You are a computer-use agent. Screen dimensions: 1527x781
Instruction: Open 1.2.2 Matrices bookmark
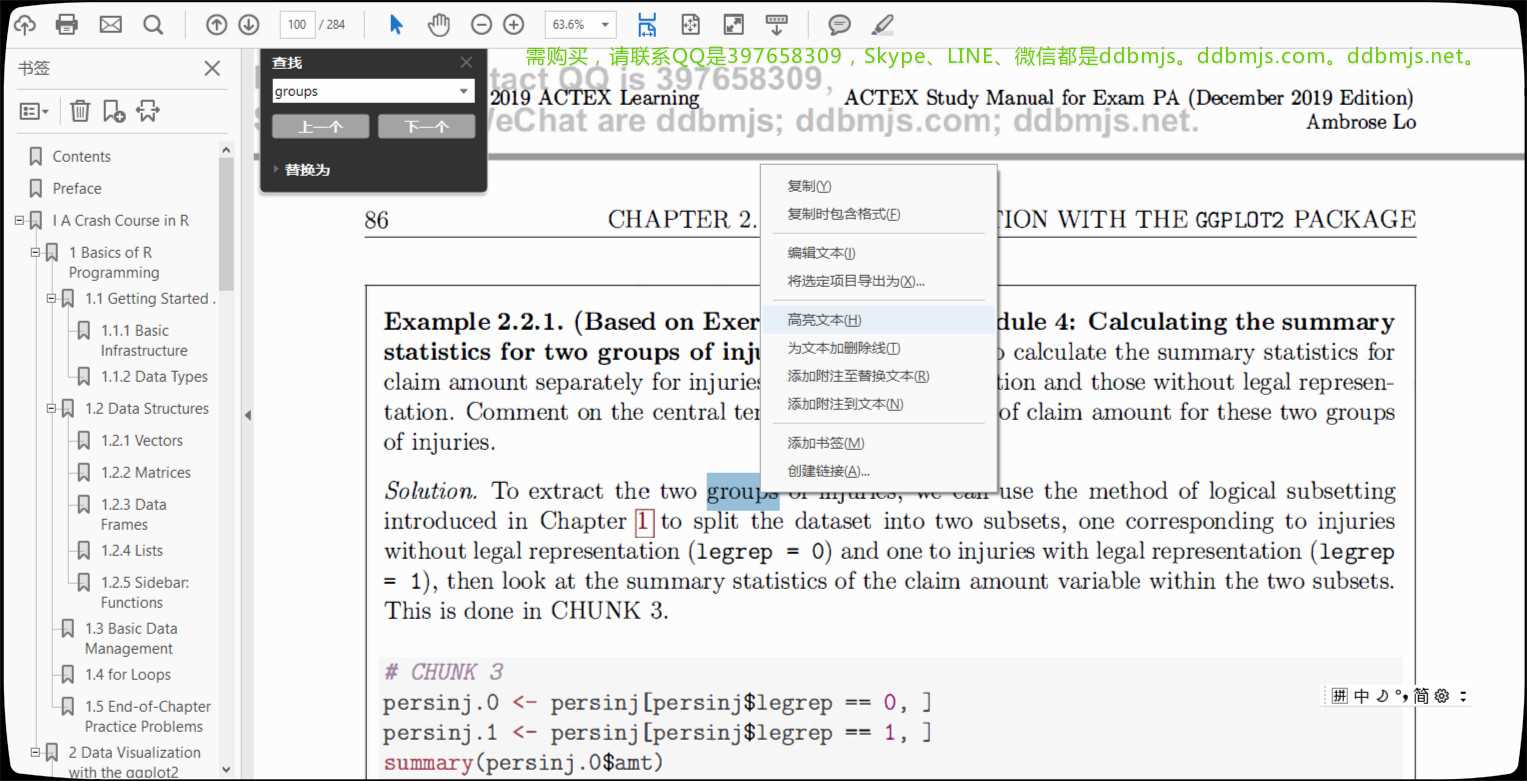[145, 472]
